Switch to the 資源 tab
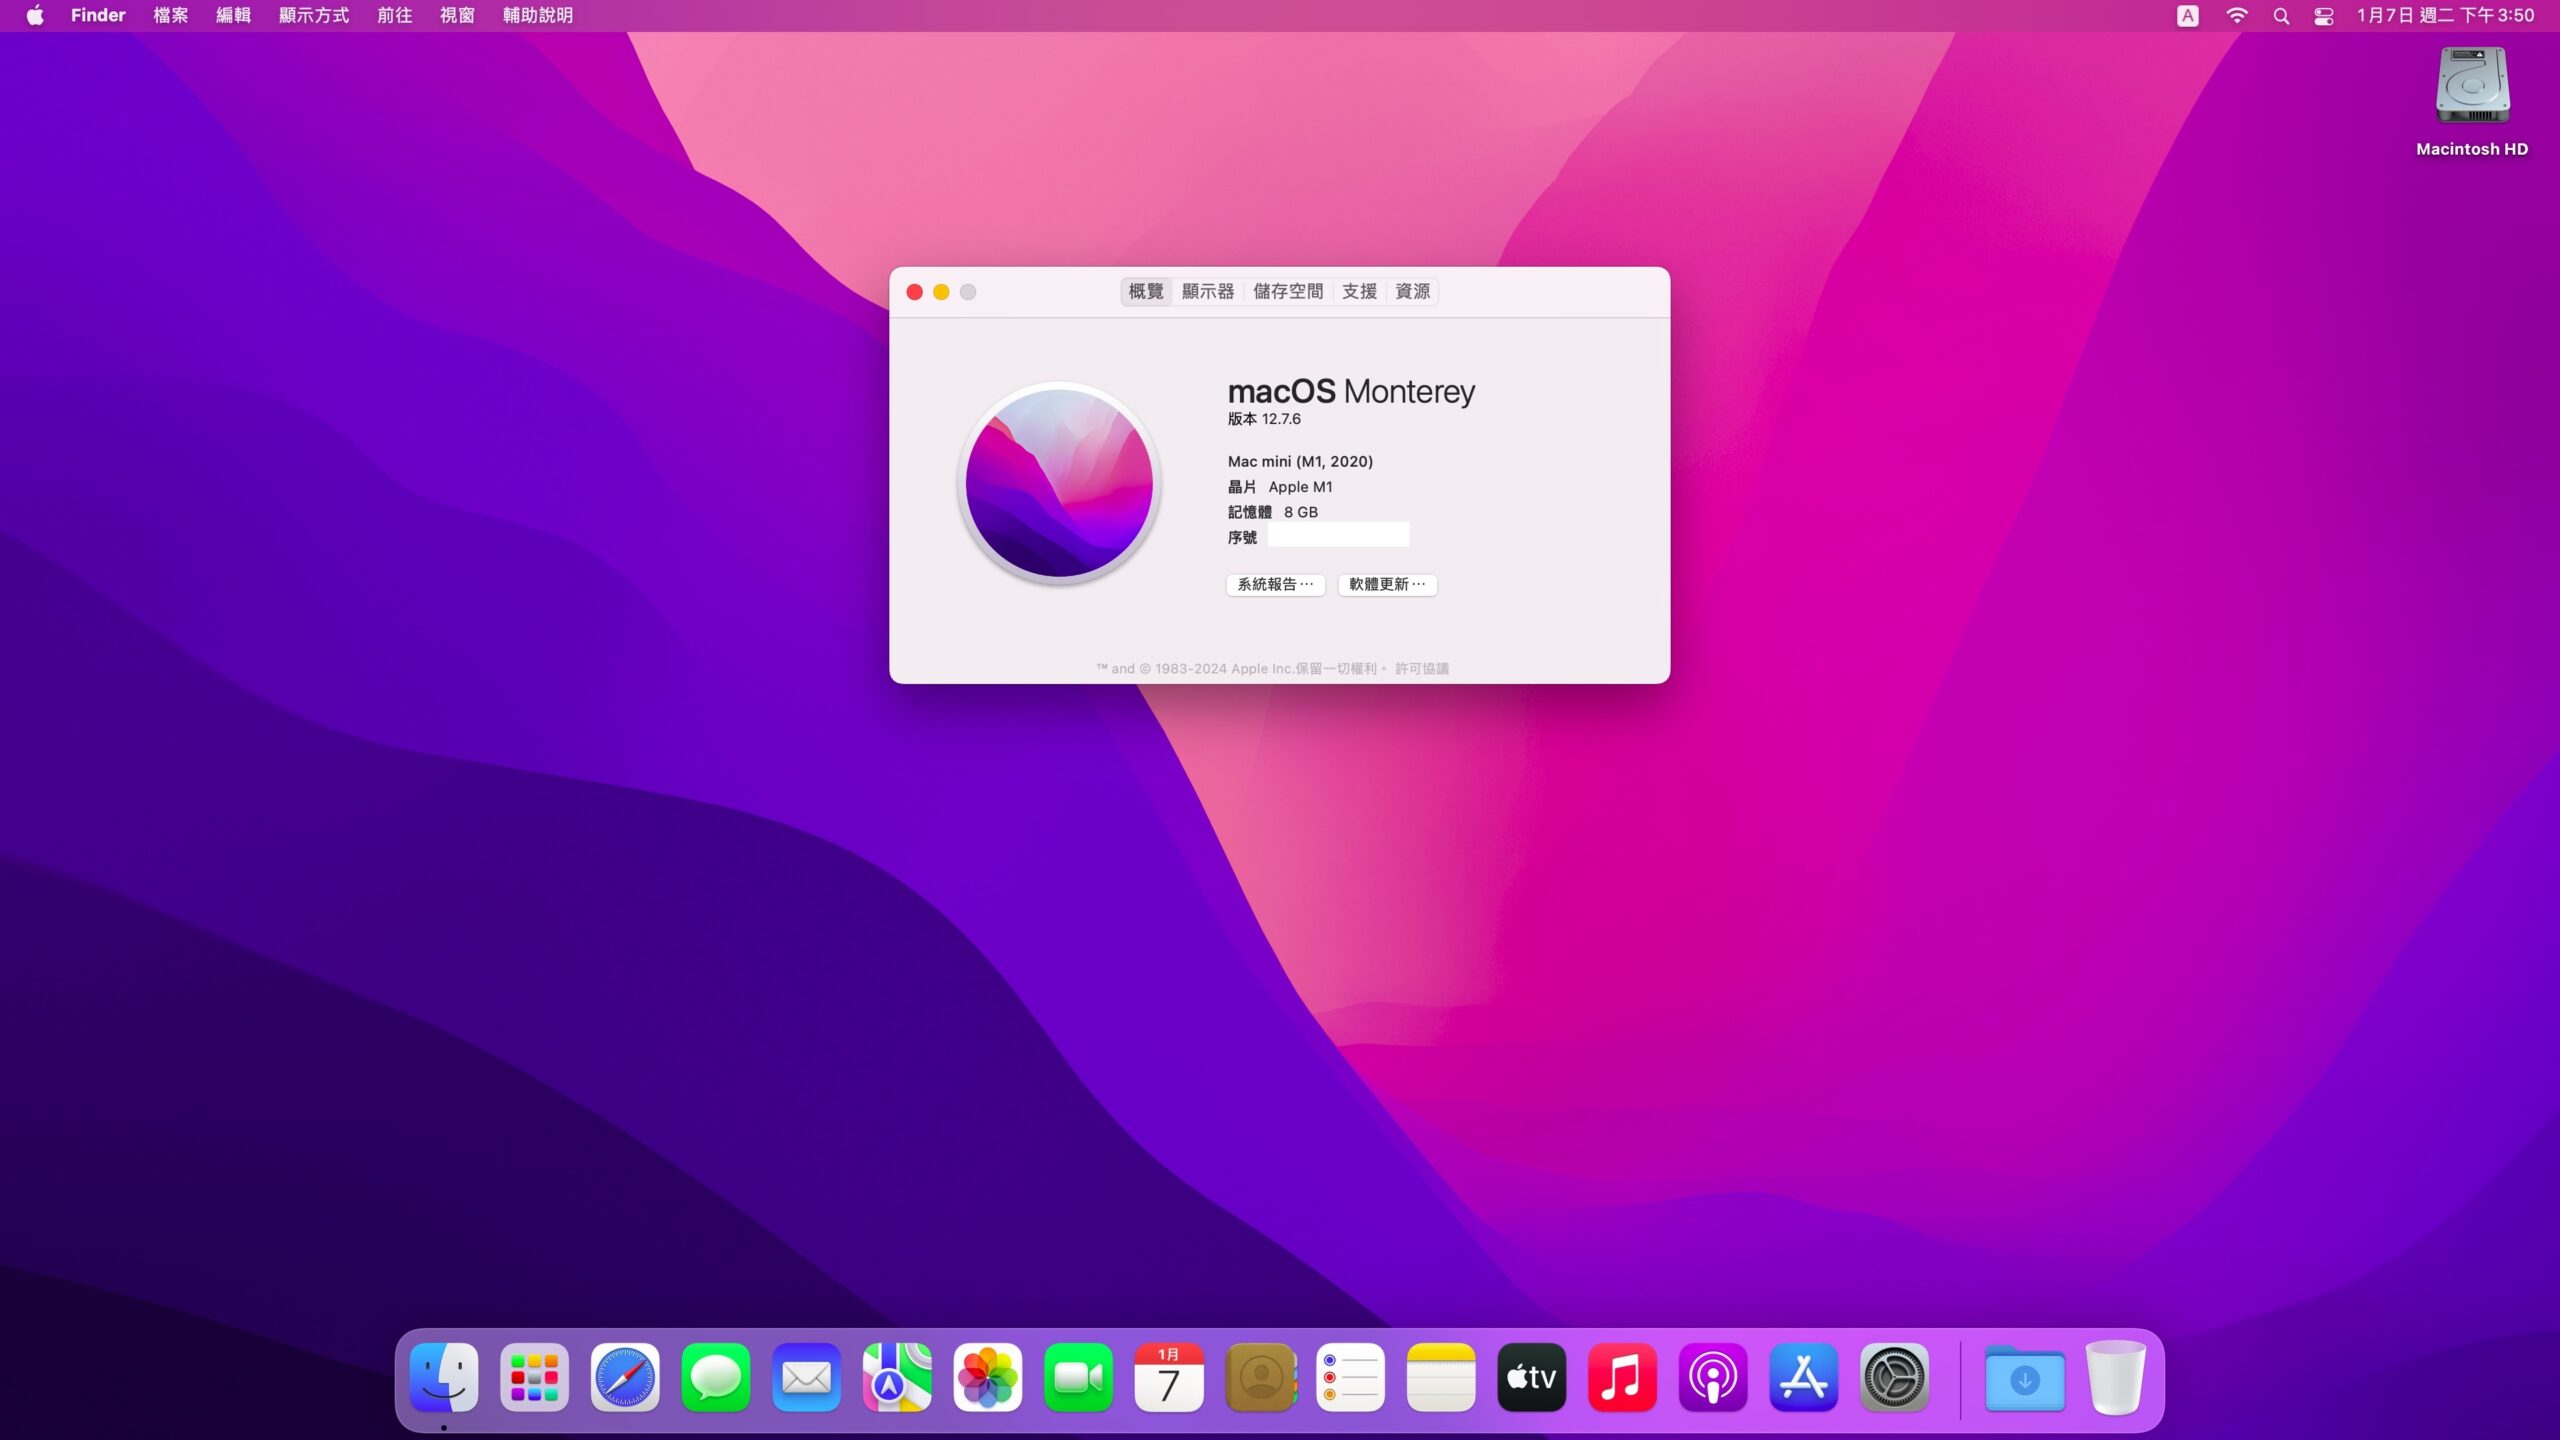Viewport: 2560px width, 1440px height. (1412, 291)
